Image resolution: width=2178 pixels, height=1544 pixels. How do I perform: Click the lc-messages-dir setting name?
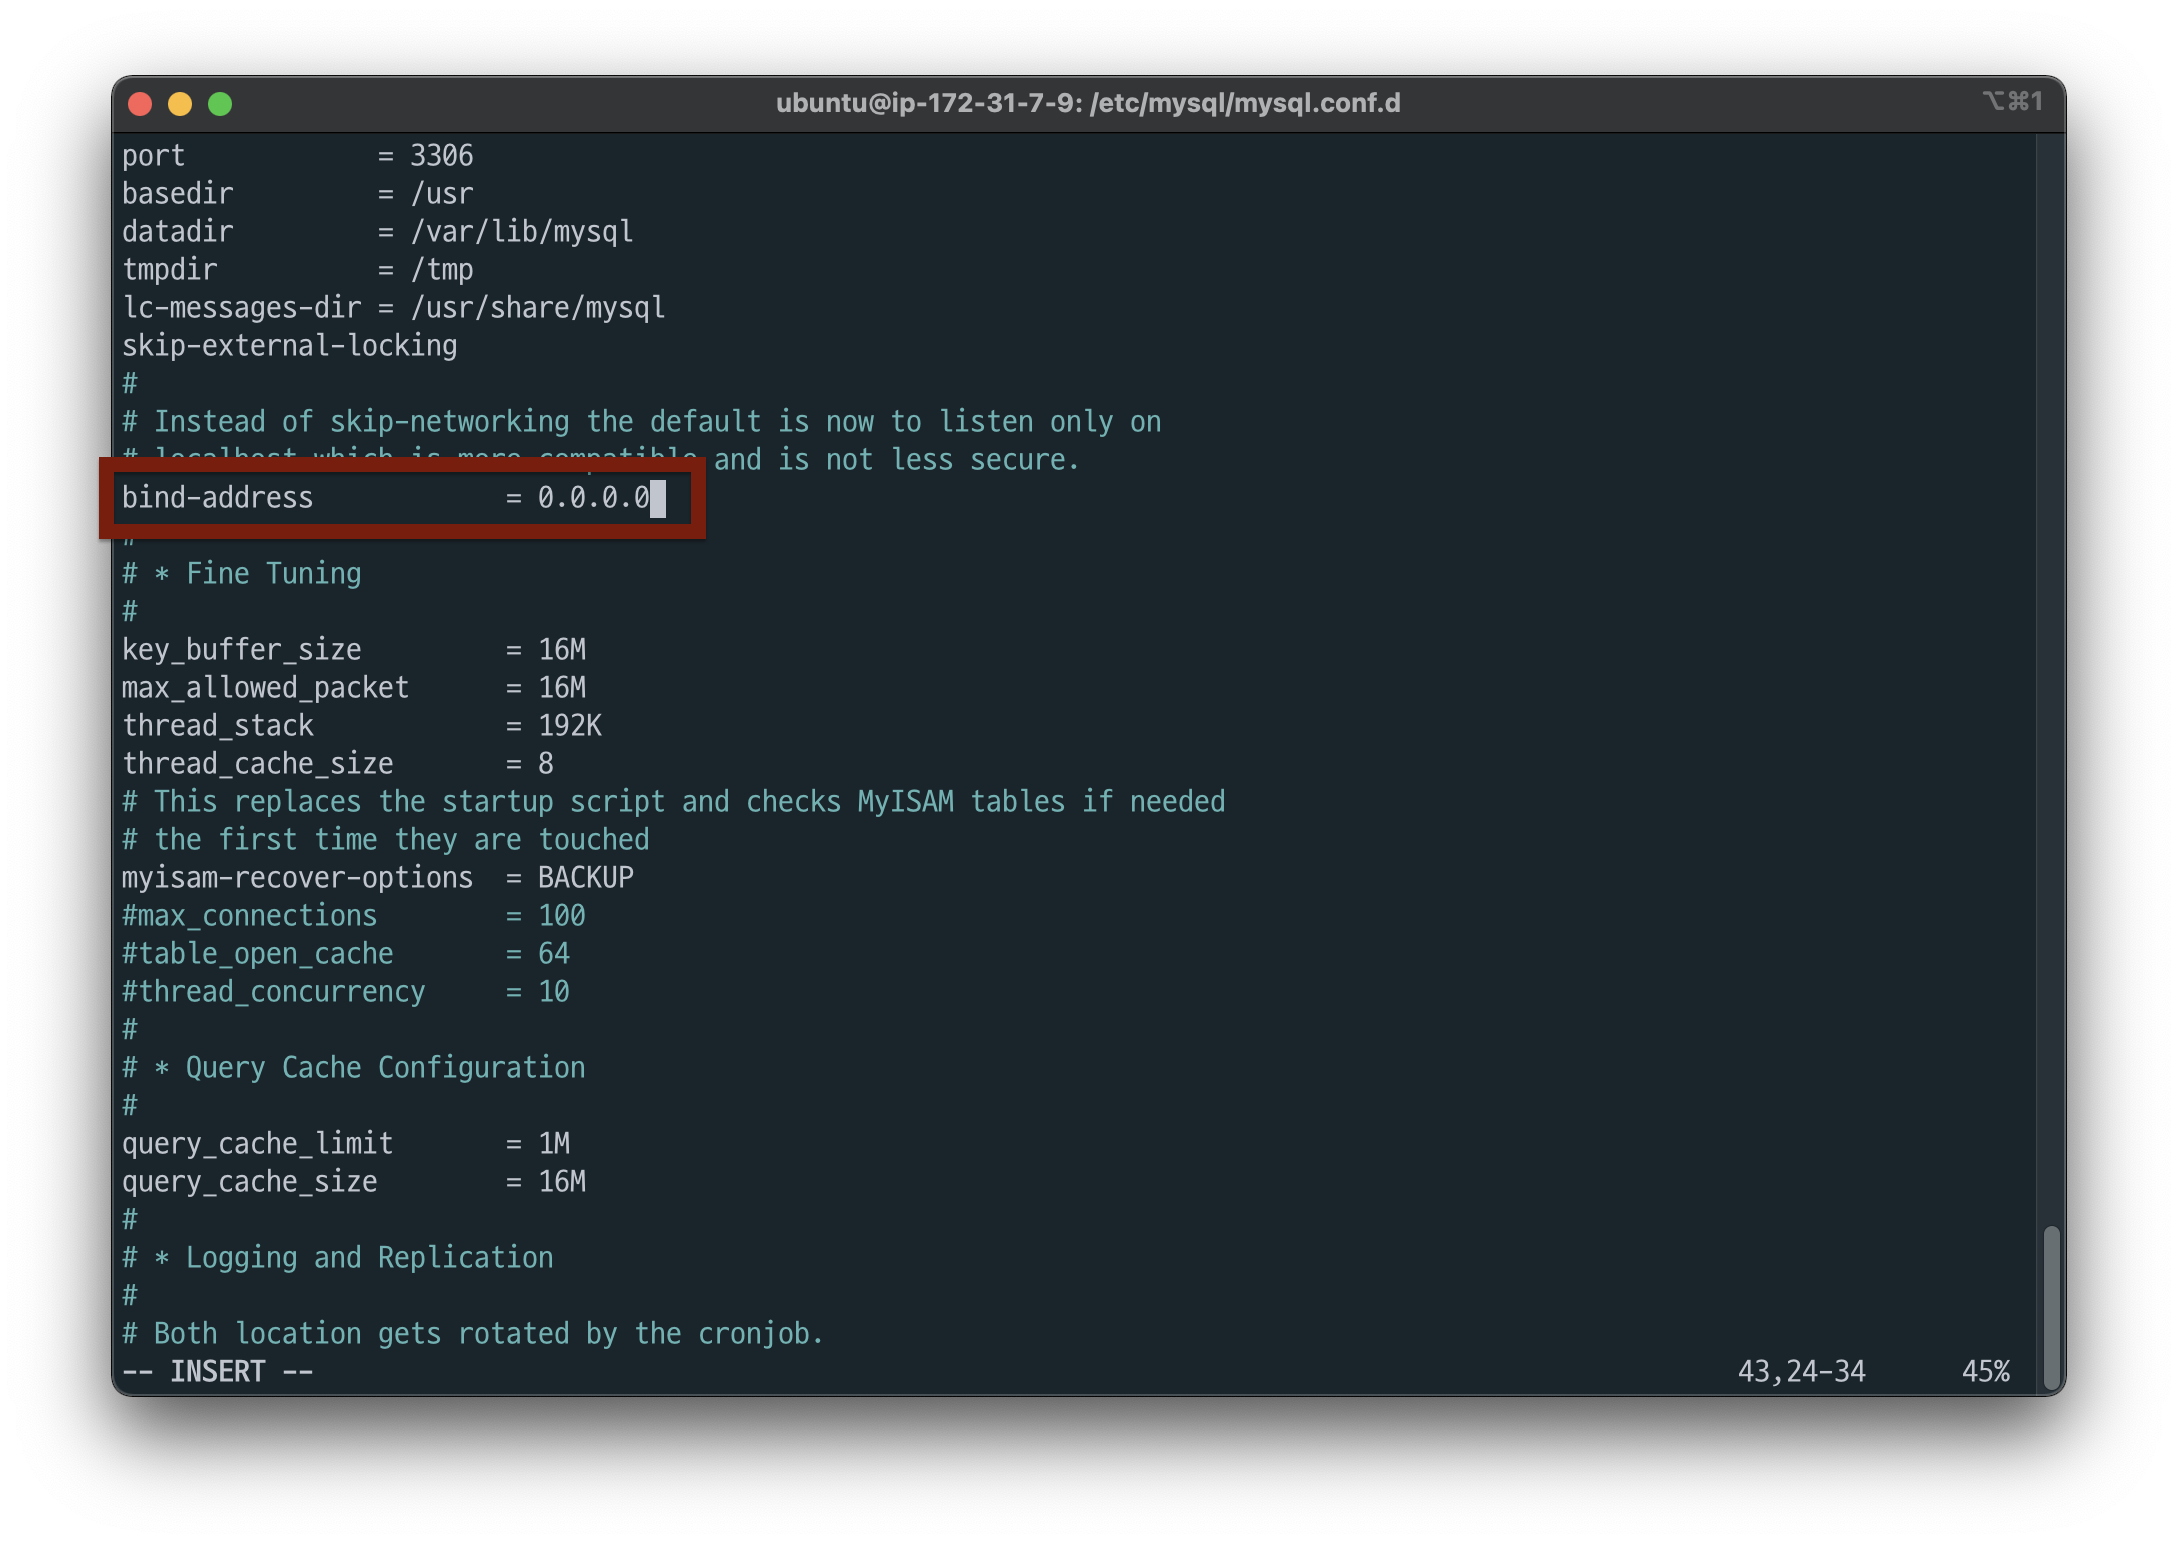(241, 307)
